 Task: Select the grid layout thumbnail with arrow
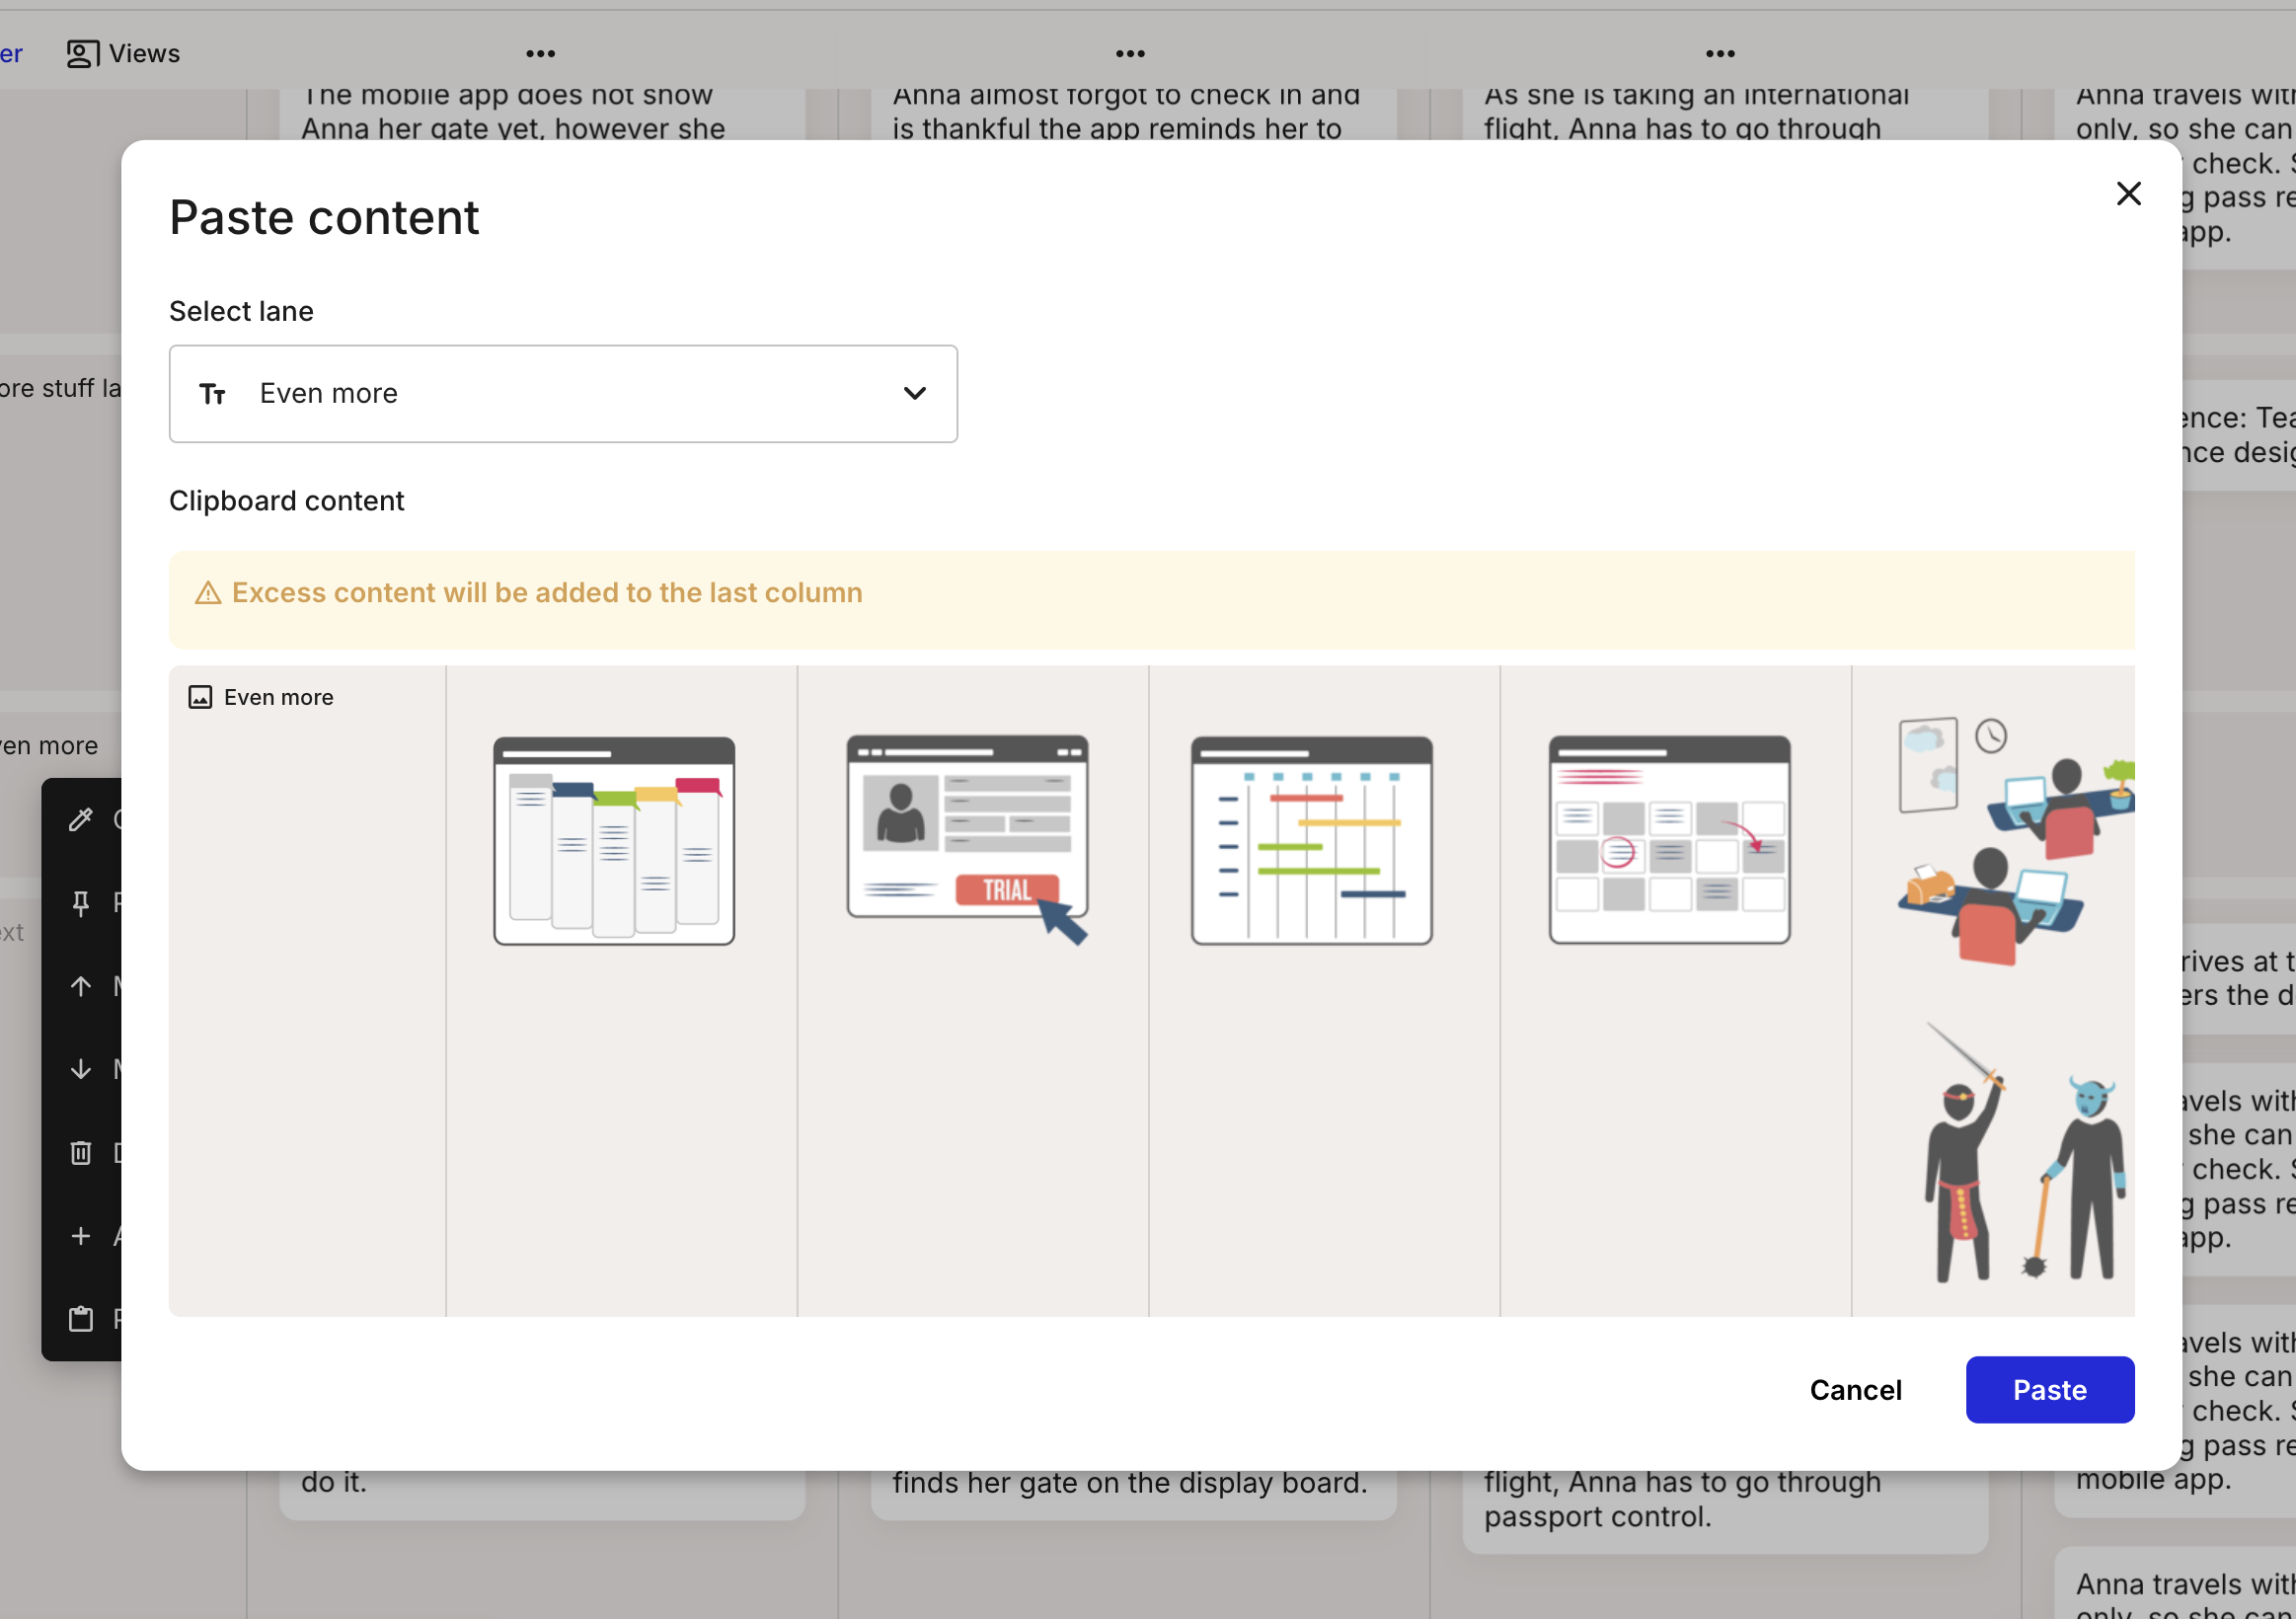pyautogui.click(x=1669, y=840)
